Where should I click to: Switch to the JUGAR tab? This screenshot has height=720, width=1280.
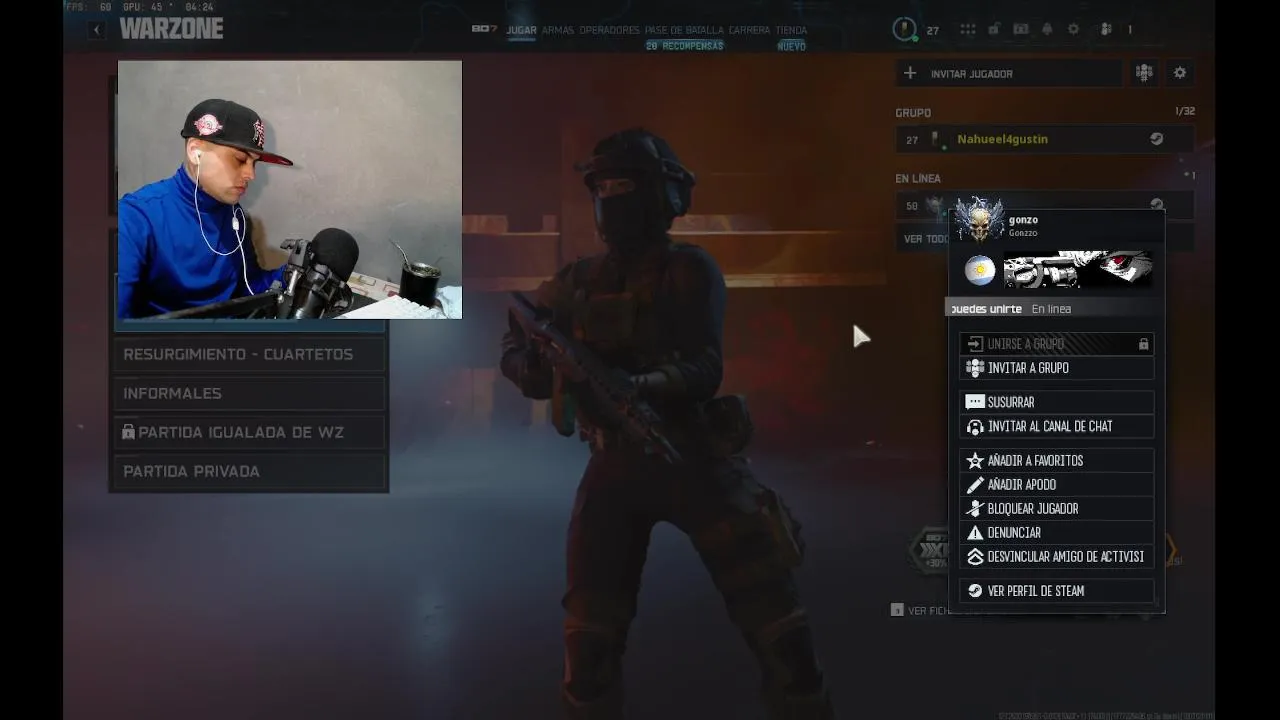click(x=521, y=30)
